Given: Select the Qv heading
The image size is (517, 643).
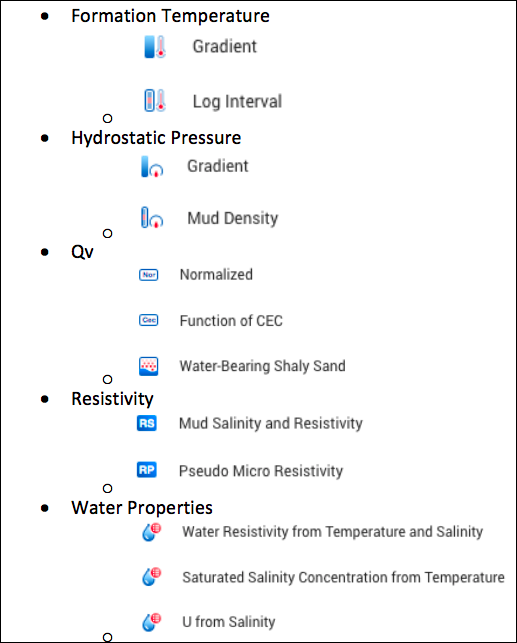Looking at the screenshot, I should click(x=82, y=251).
